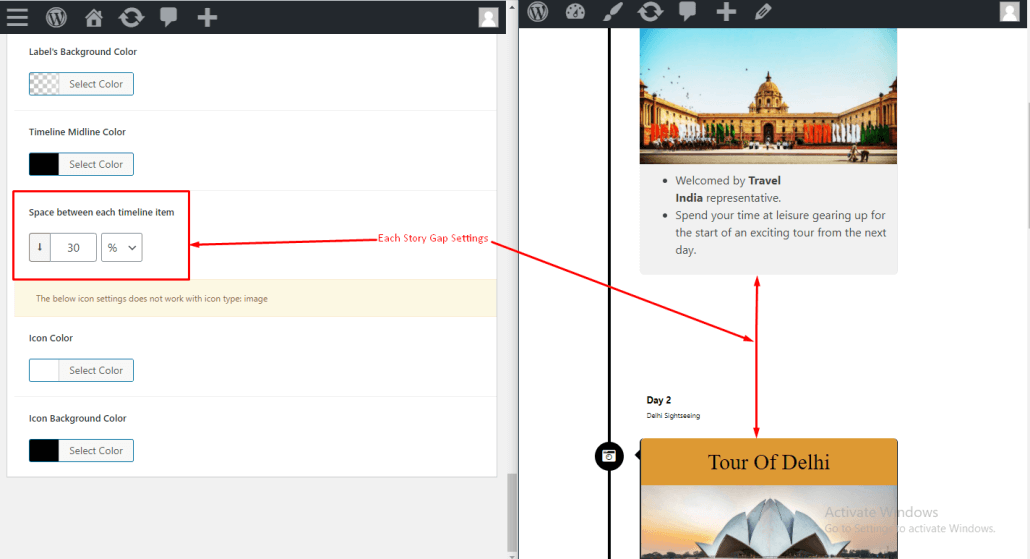
Task: Open the comments icon in left admin bar
Action: click(x=169, y=17)
